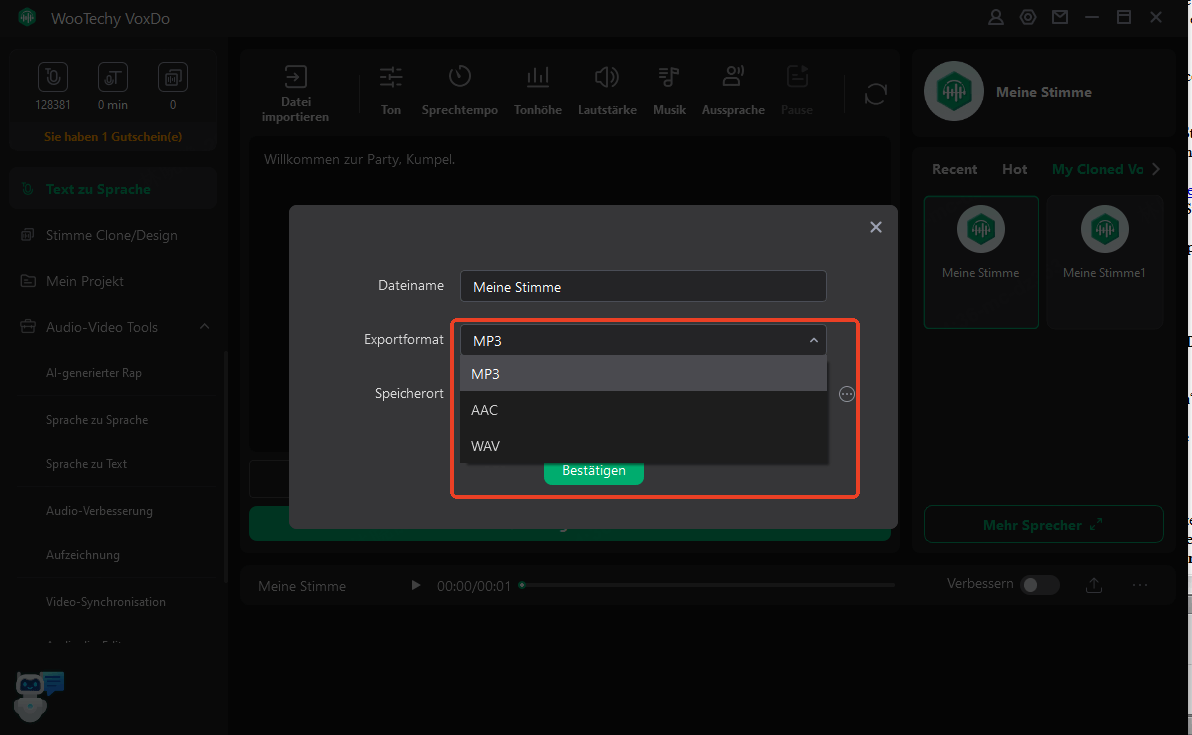Select the Sprechtempo speed tool
This screenshot has width=1192, height=735.
[459, 78]
